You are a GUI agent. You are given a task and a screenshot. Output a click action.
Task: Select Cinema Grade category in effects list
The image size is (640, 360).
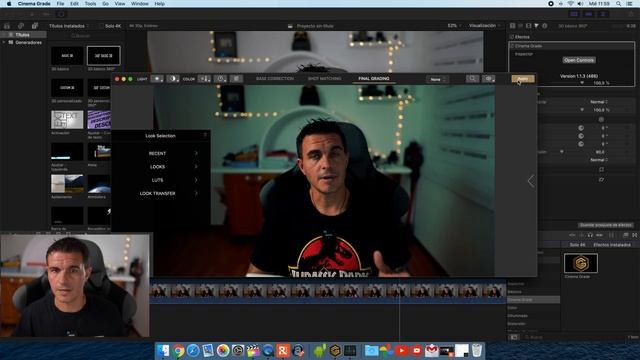(533, 300)
